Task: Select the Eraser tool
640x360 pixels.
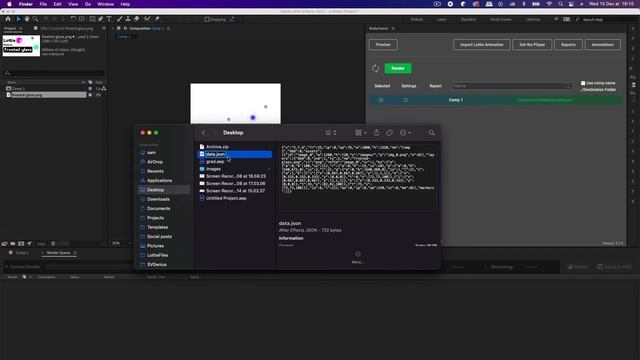Action: click(136, 19)
